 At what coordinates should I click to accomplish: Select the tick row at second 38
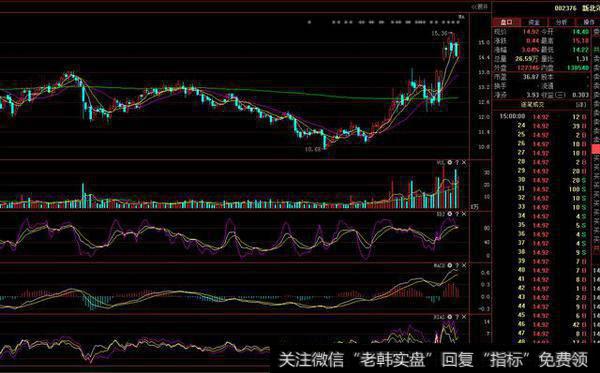click(543, 252)
